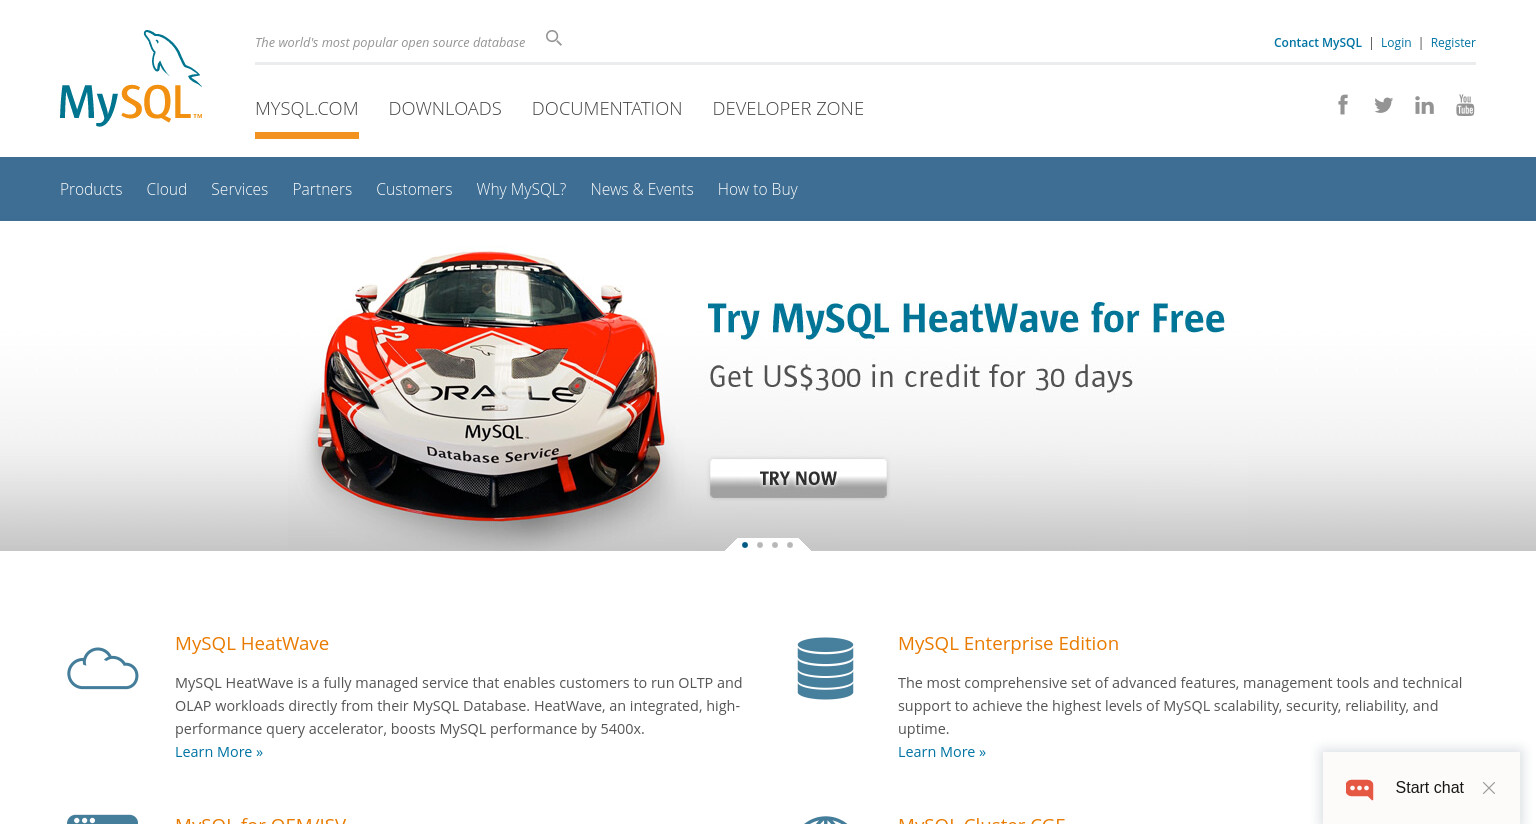This screenshot has width=1536, height=824.
Task: Visit the MySQL Facebook page icon
Action: tap(1343, 105)
